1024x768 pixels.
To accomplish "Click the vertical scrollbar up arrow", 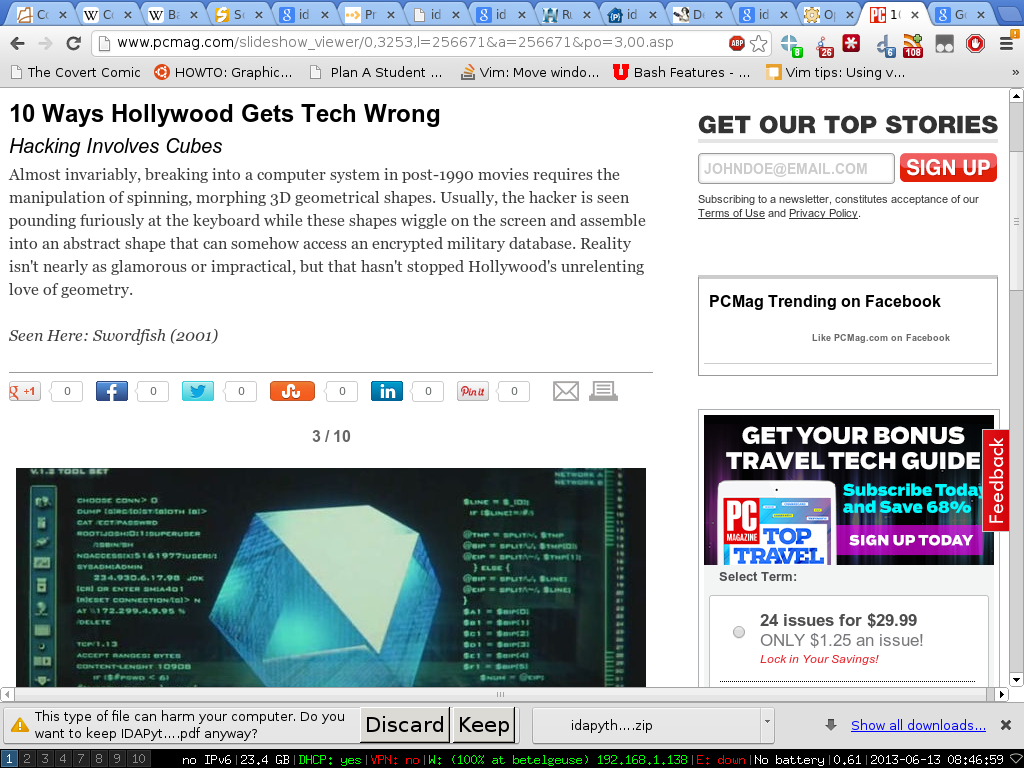I will point(1016,96).
